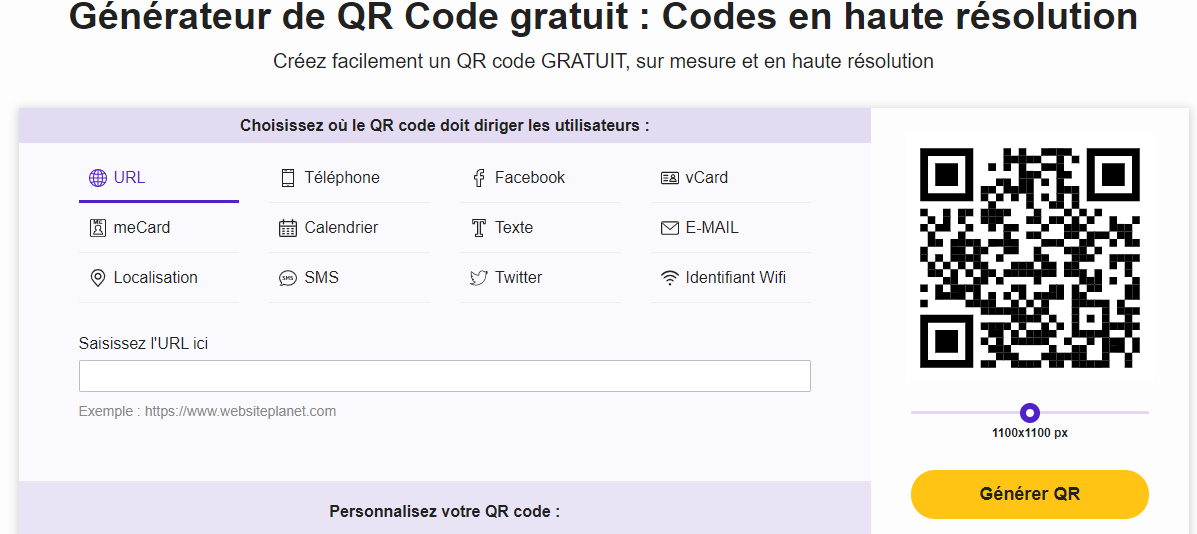Click the E-MAIL envelope icon

pos(670,228)
